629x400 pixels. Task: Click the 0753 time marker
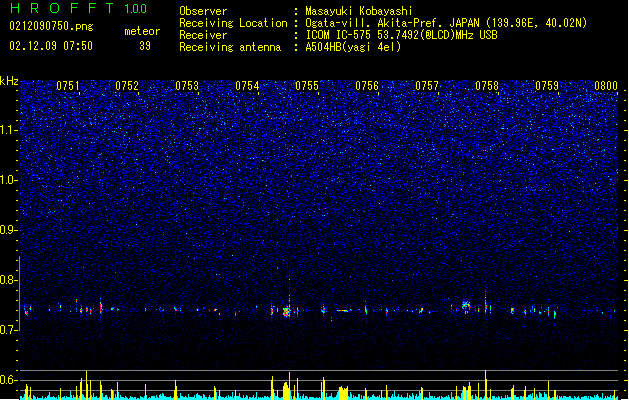coord(187,86)
